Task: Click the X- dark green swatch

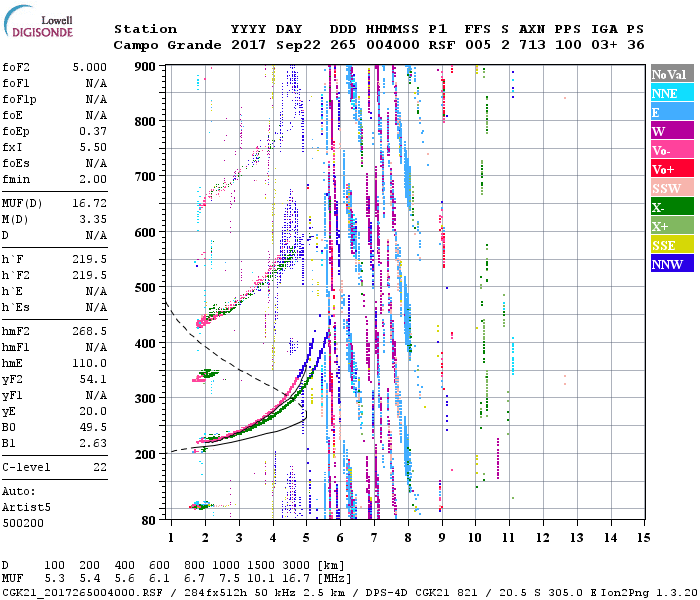Action: point(672,206)
